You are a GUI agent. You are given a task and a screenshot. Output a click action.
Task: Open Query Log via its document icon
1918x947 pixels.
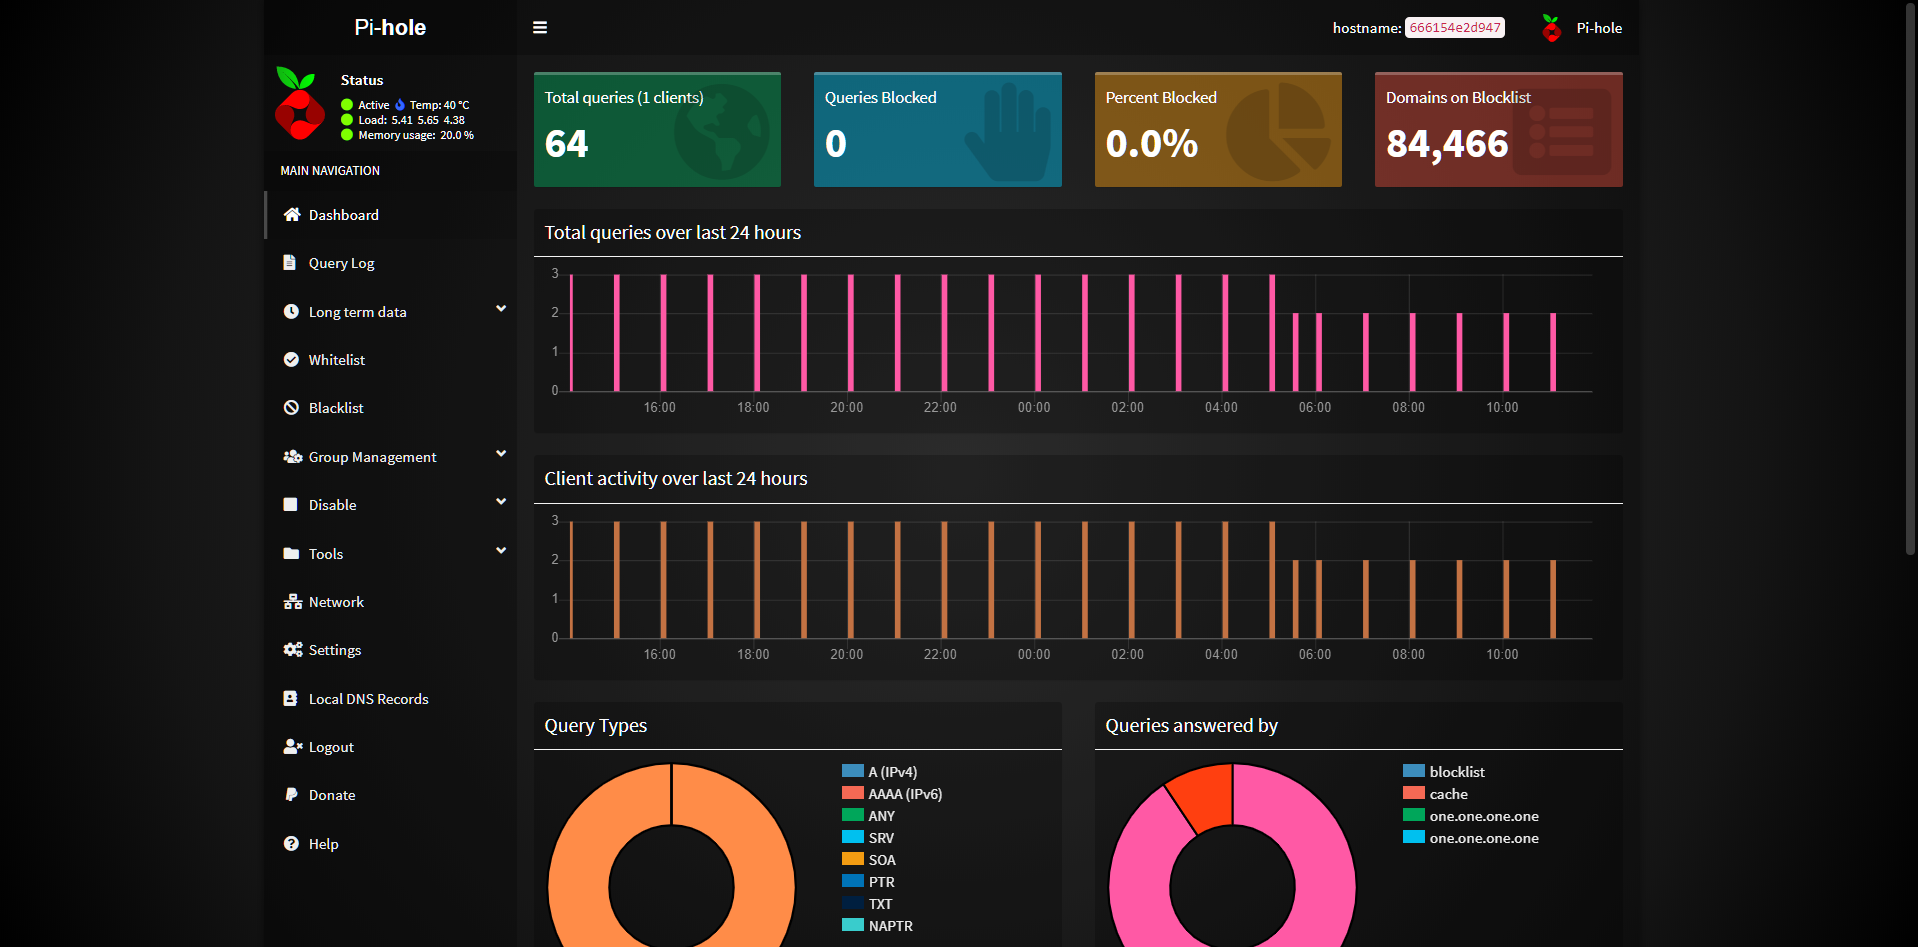[290, 263]
